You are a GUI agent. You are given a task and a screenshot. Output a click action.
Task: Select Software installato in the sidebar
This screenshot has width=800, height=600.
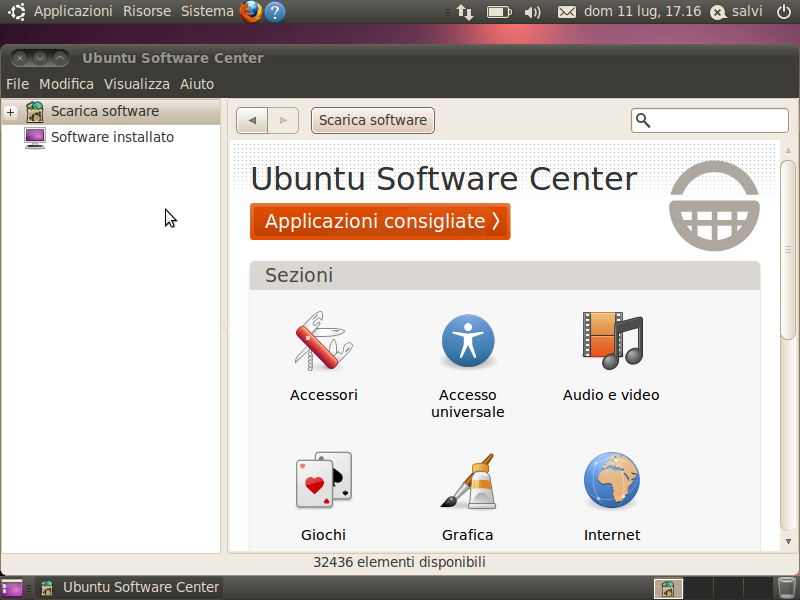click(112, 137)
